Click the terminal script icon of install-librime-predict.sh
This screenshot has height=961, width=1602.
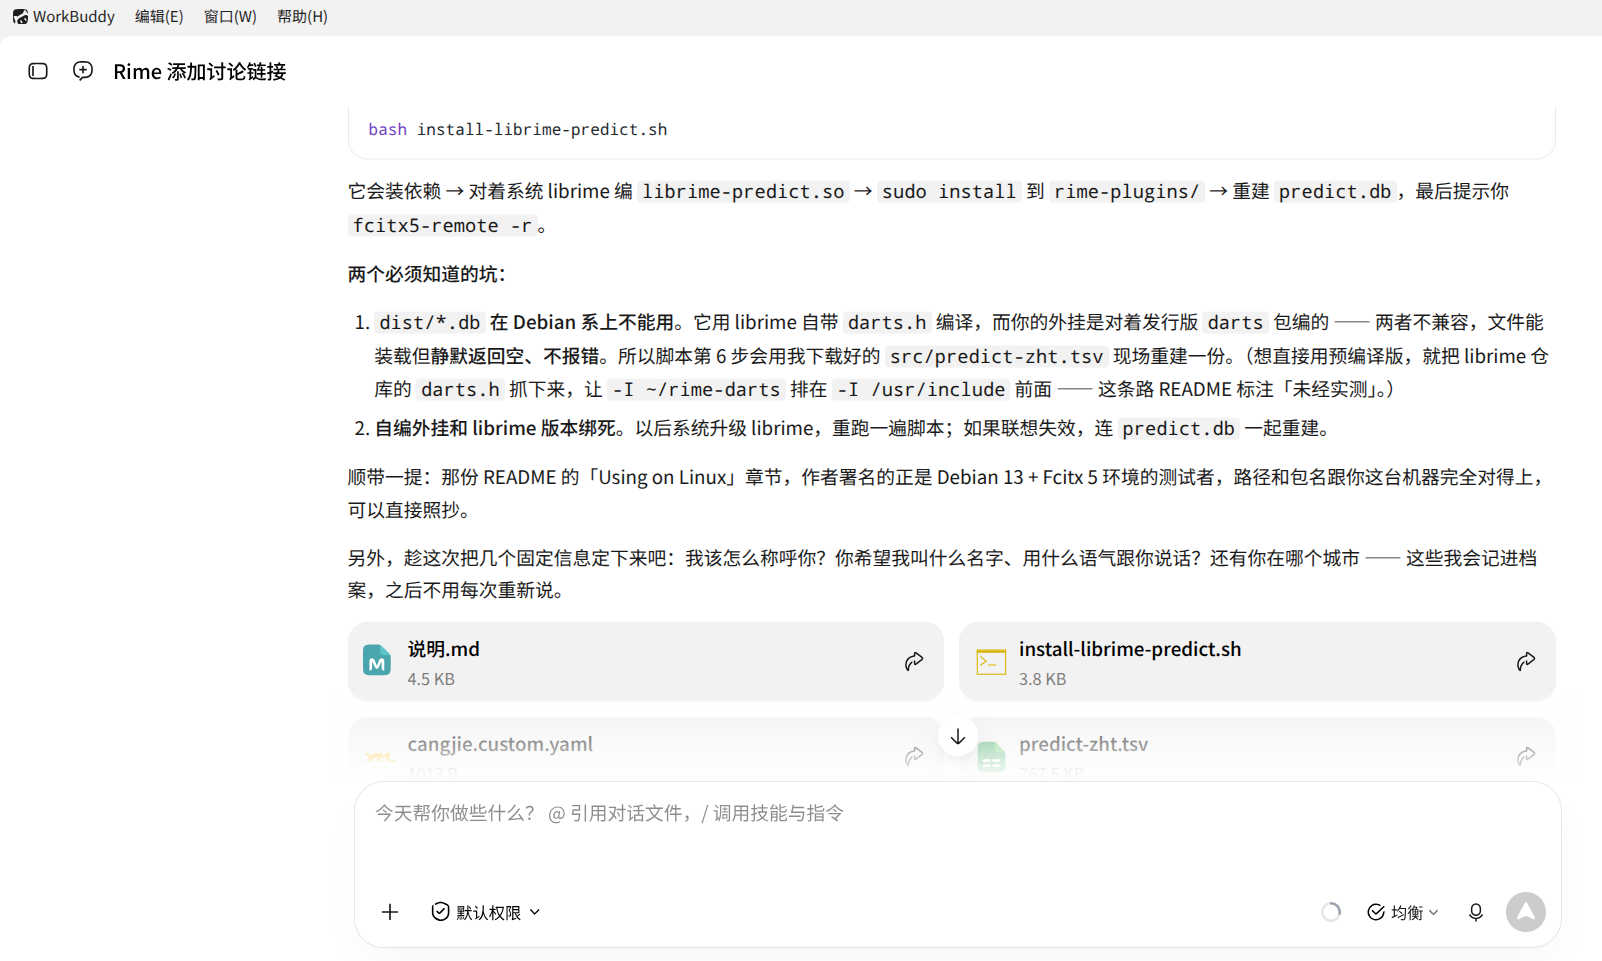click(991, 662)
